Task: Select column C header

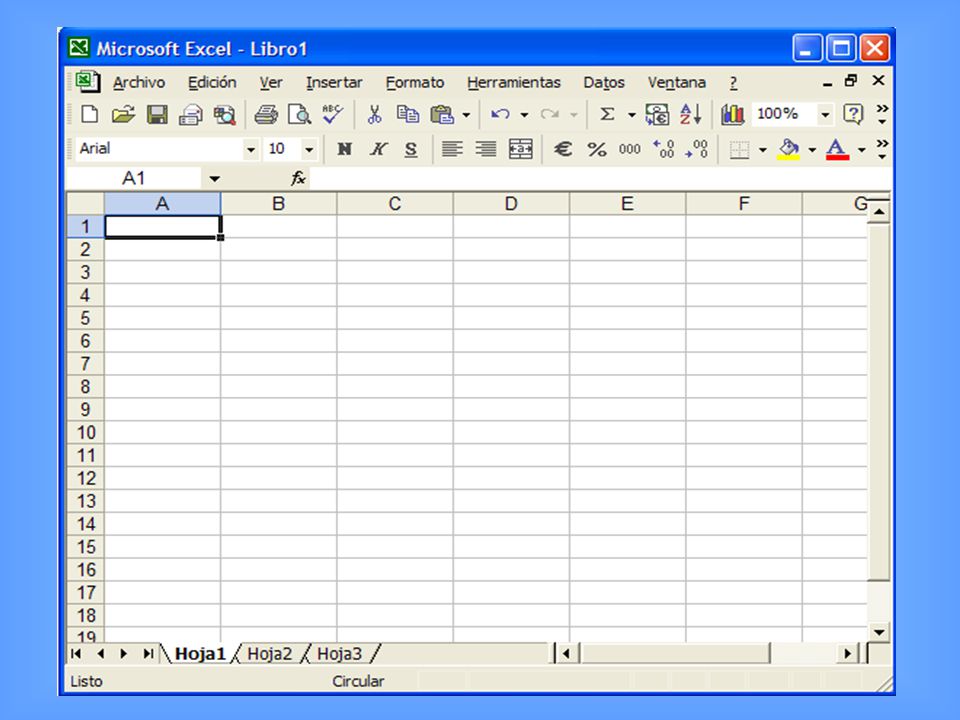Action: 395,203
